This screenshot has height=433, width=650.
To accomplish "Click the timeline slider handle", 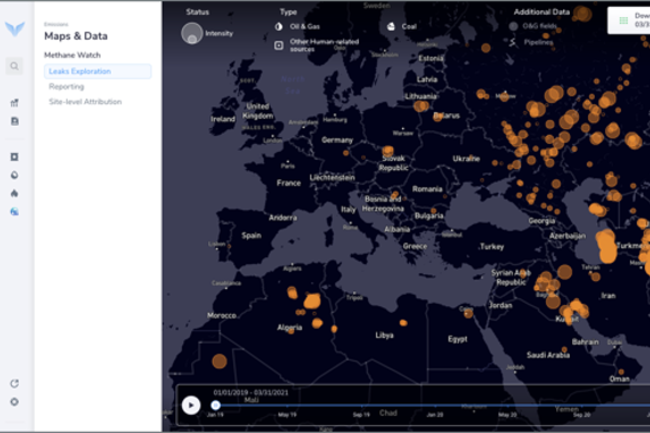I will click(x=216, y=405).
